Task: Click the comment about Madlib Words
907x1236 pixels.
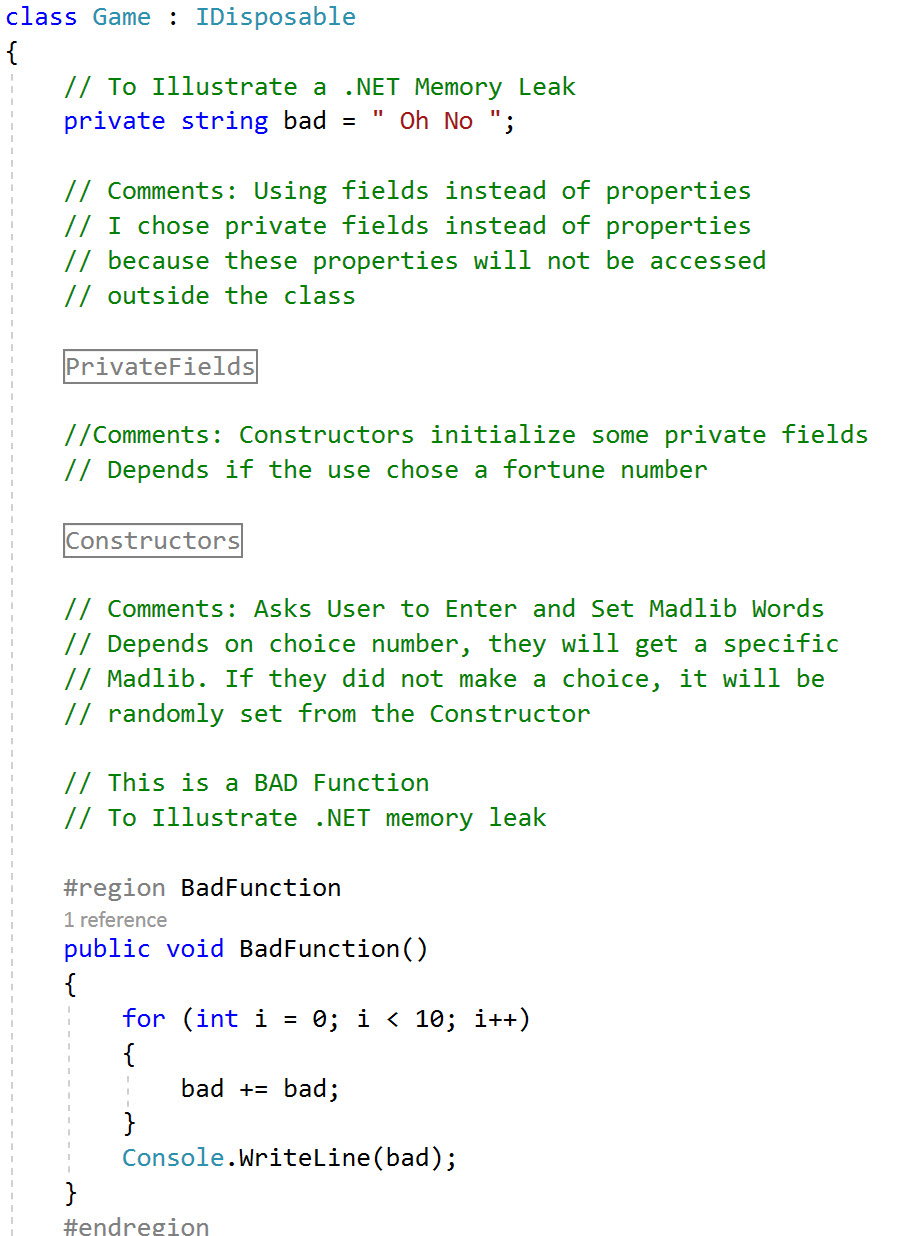Action: click(x=444, y=609)
